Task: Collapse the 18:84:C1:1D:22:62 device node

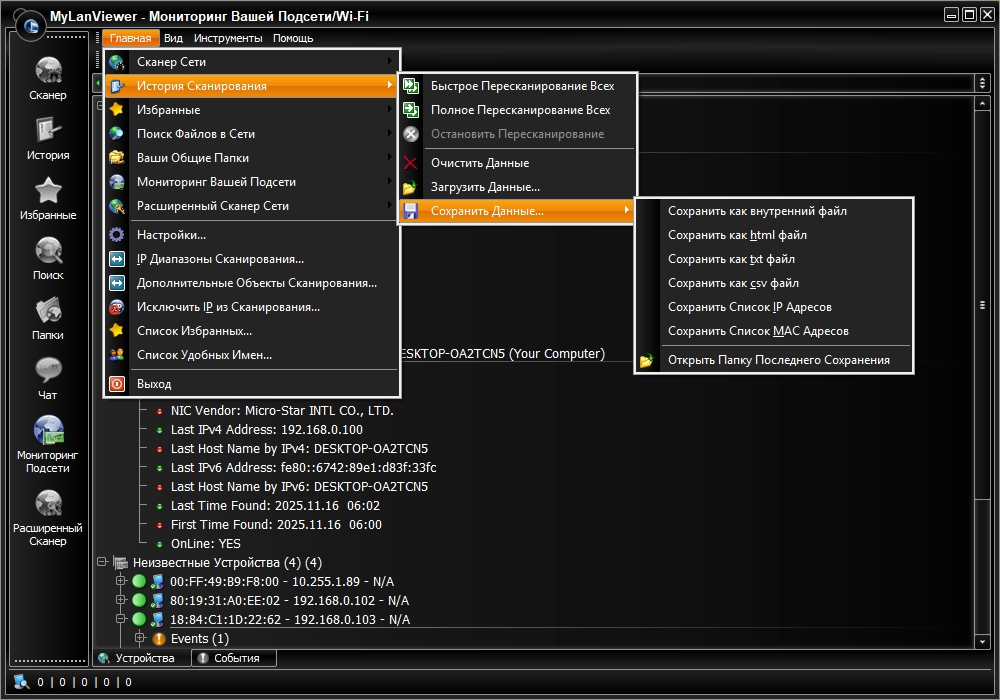Action: [x=121, y=618]
